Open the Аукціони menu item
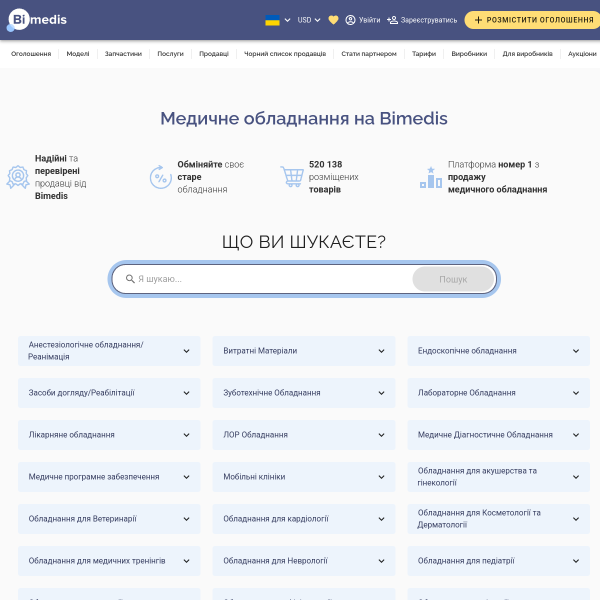This screenshot has width=600, height=600. (582, 54)
